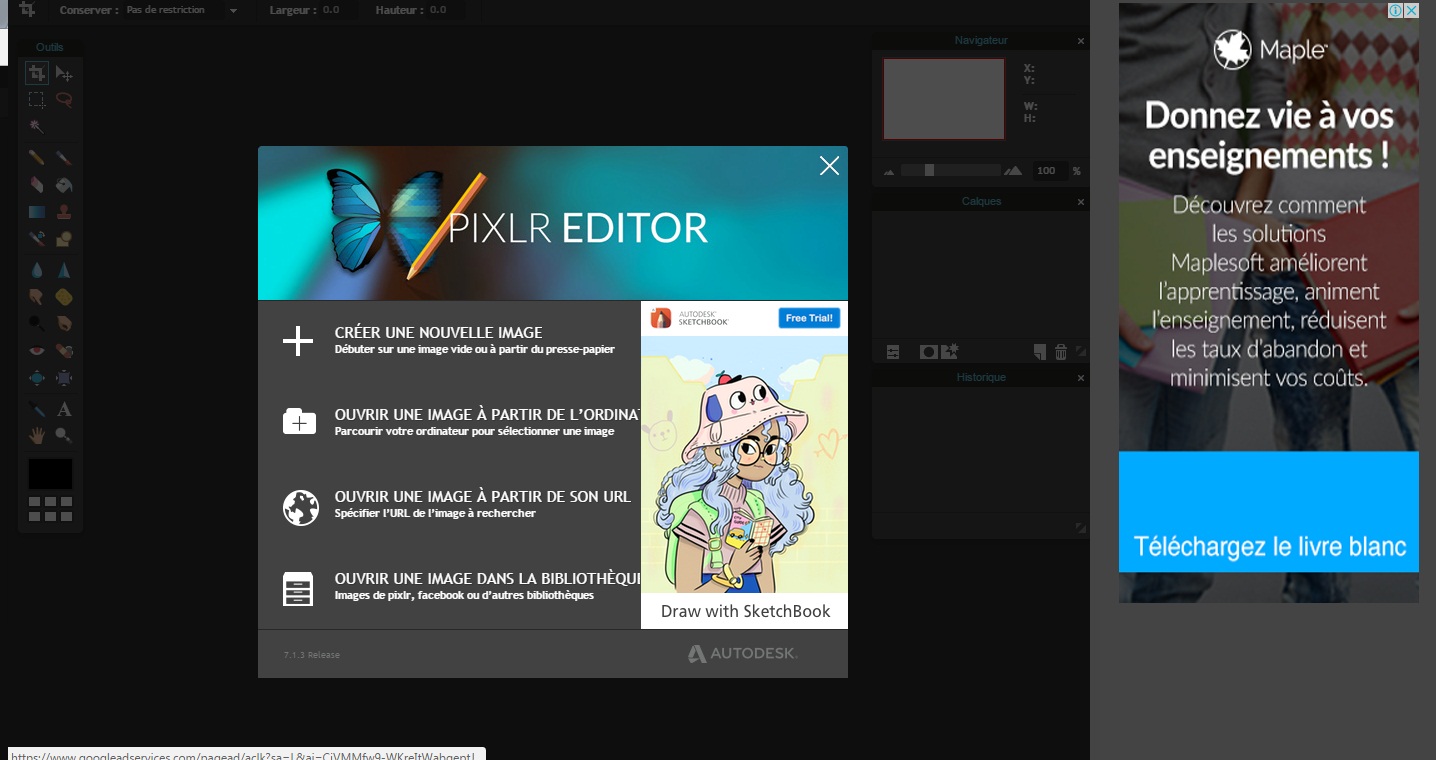Select the Pencil tool
1436x760 pixels.
[x=36, y=158]
